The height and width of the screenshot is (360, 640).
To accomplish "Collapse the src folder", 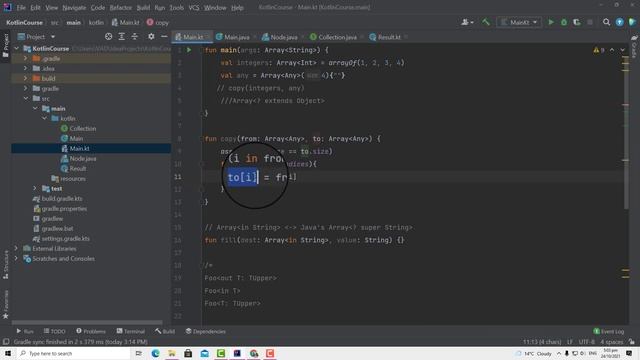I will pyautogui.click(x=26, y=98).
